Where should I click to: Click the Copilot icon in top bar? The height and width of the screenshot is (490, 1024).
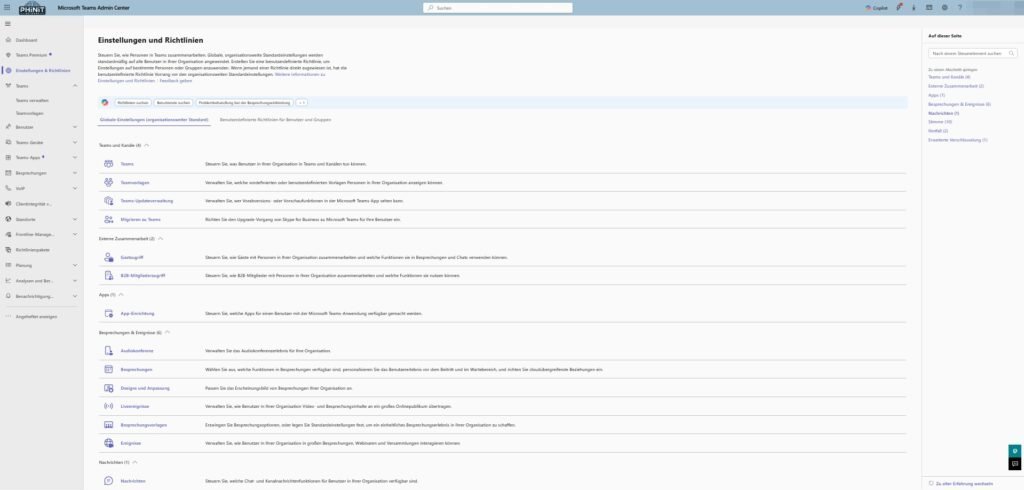(874, 7)
